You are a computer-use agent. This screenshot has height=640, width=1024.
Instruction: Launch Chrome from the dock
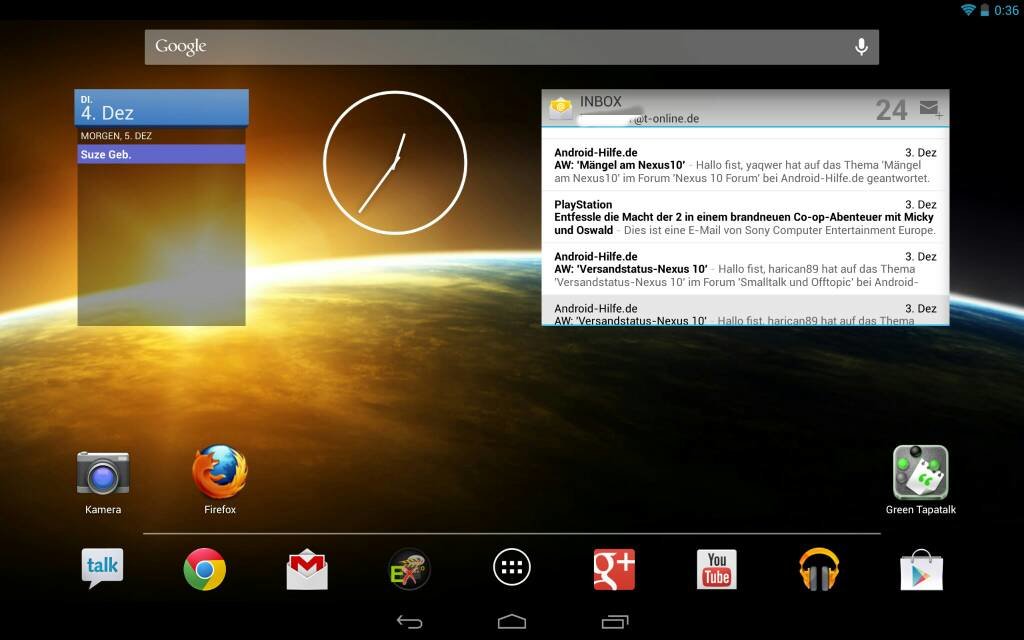(x=204, y=569)
